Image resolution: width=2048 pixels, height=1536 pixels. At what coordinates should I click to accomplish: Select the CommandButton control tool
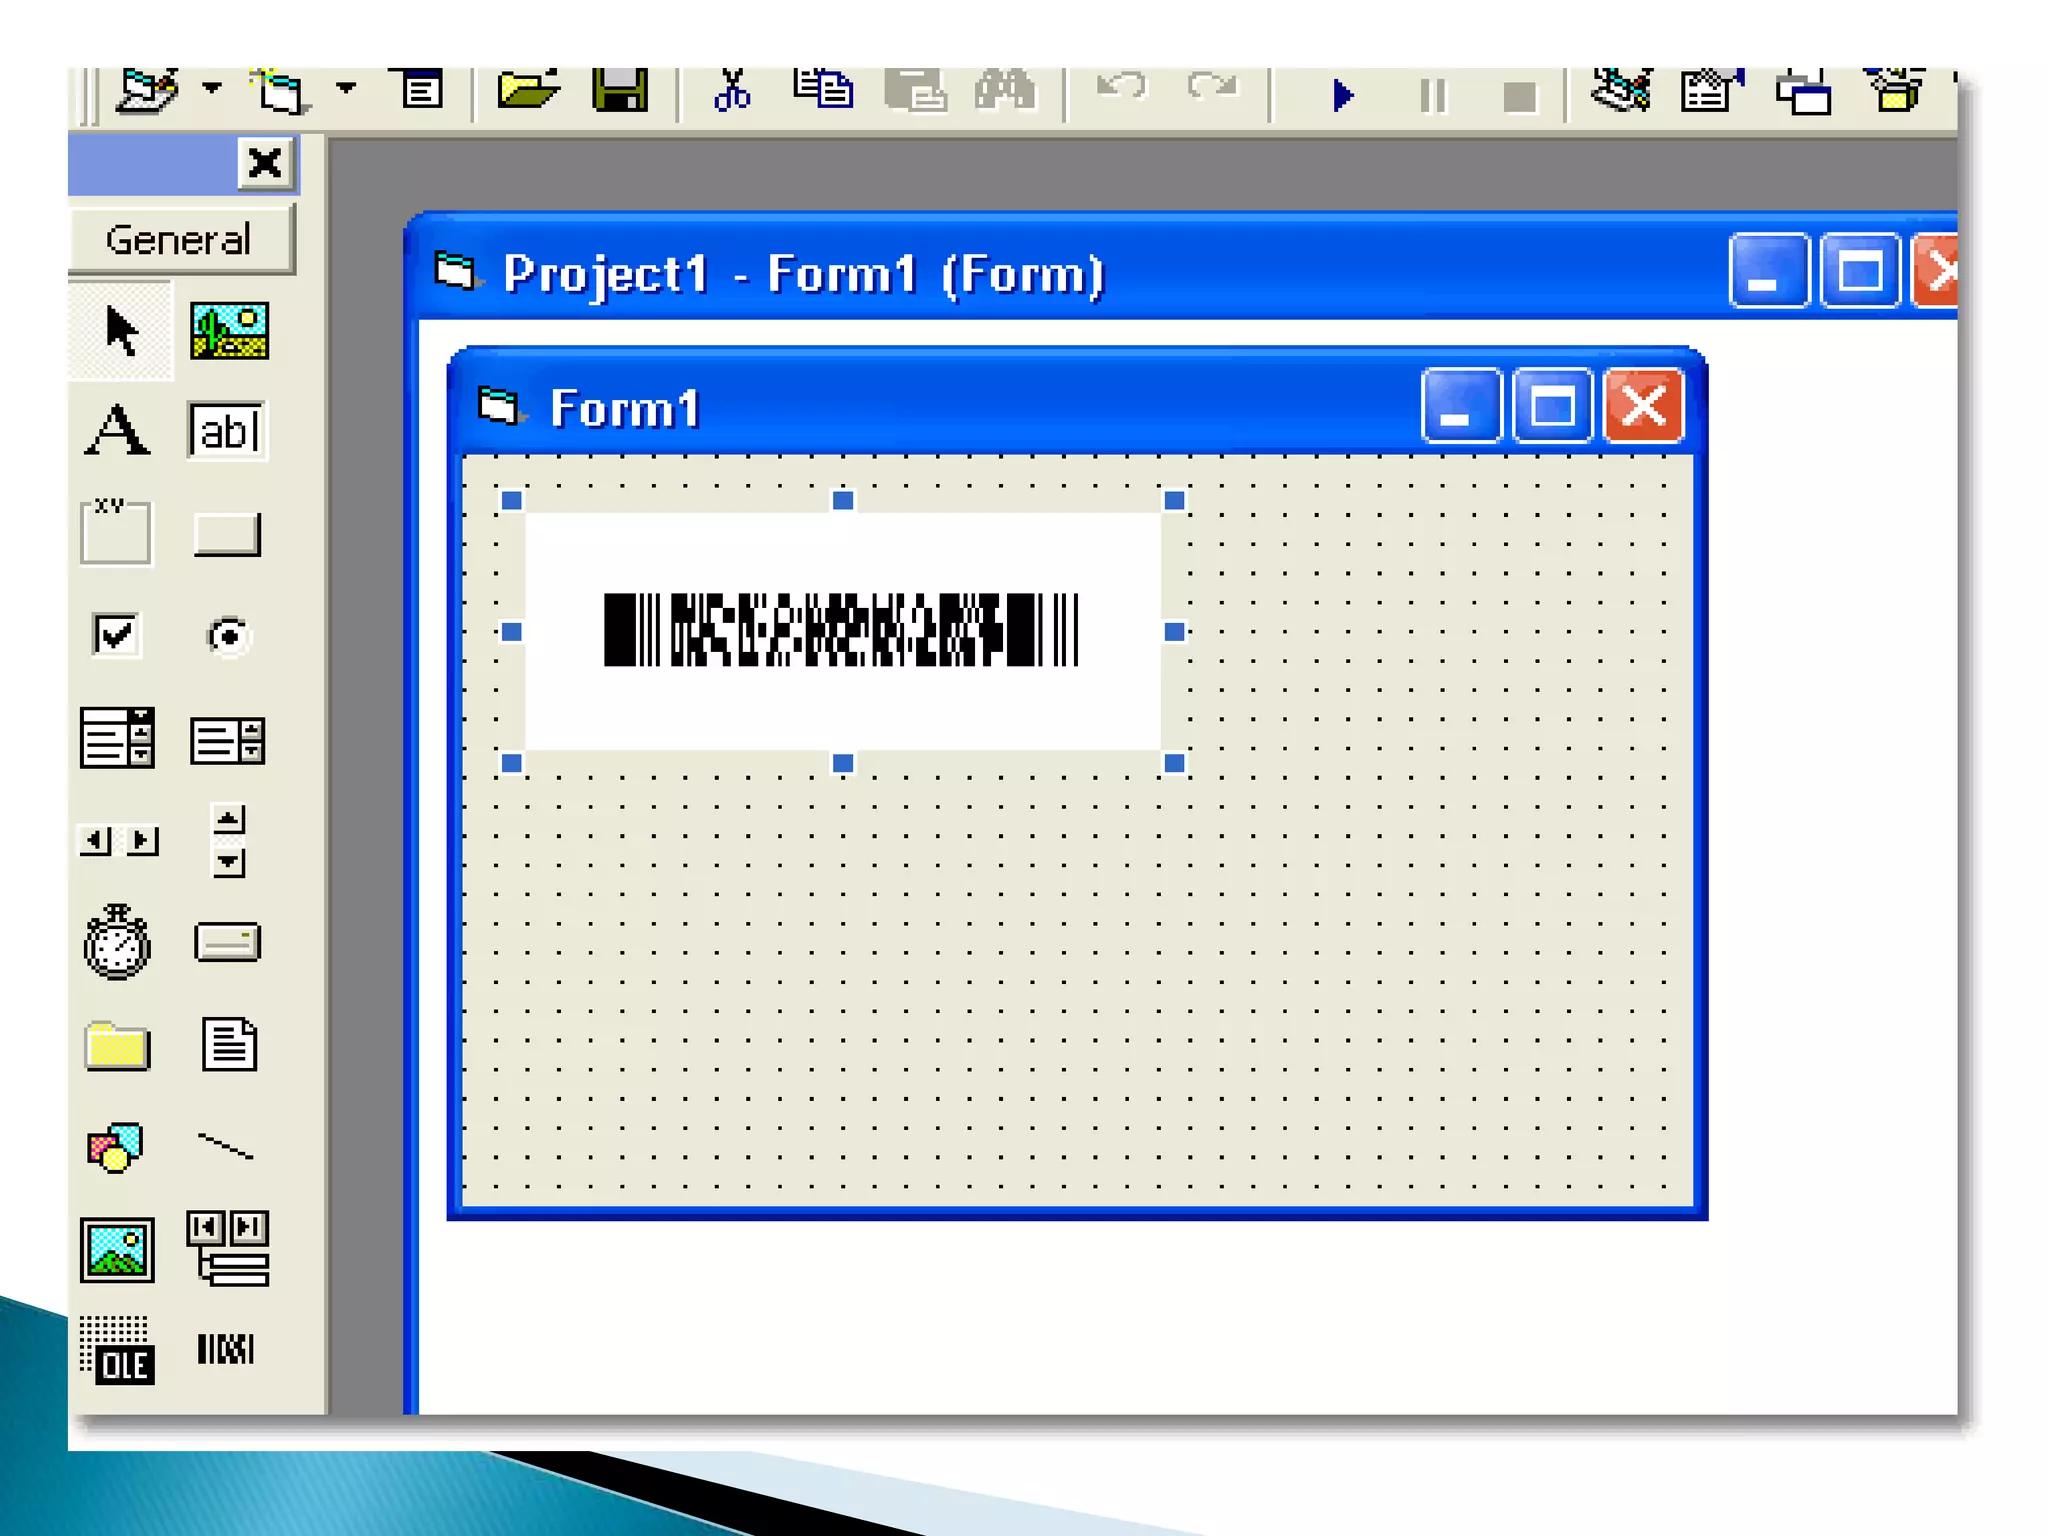click(227, 534)
